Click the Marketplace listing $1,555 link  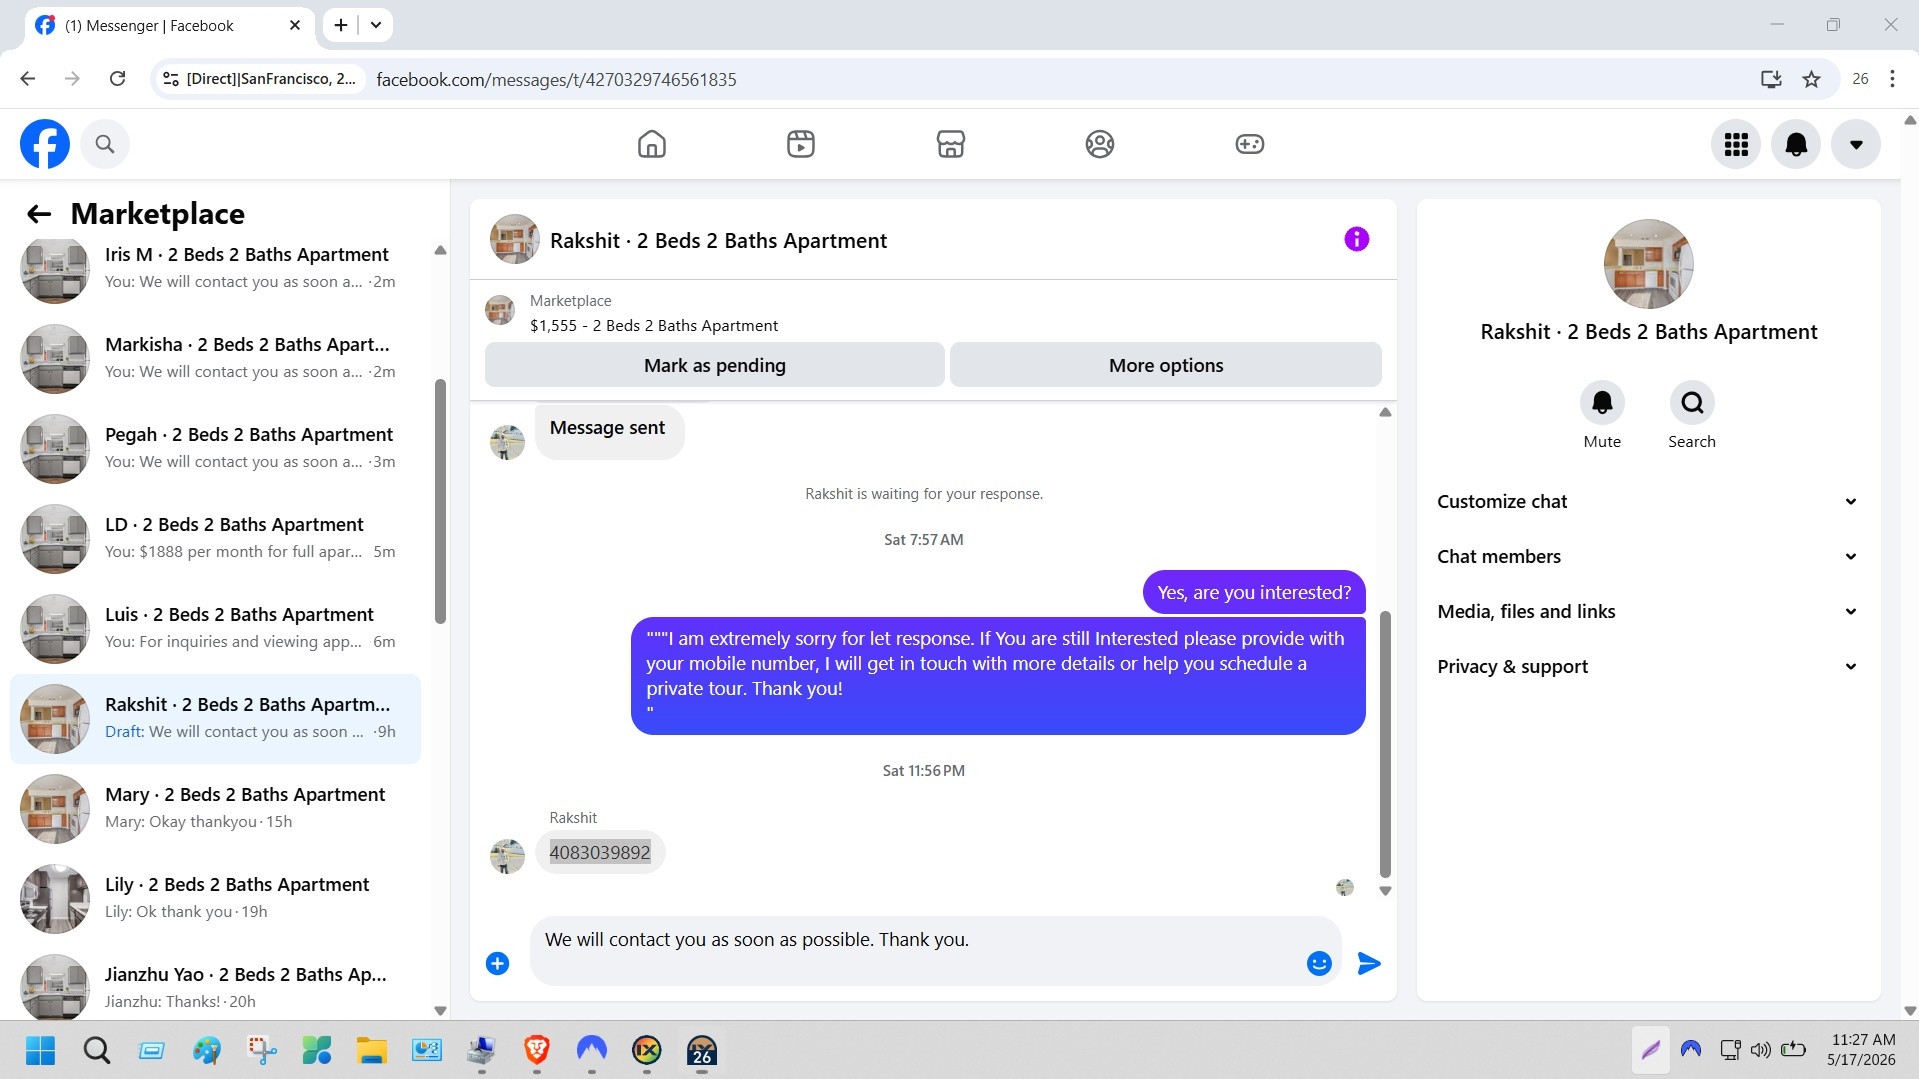[654, 326]
